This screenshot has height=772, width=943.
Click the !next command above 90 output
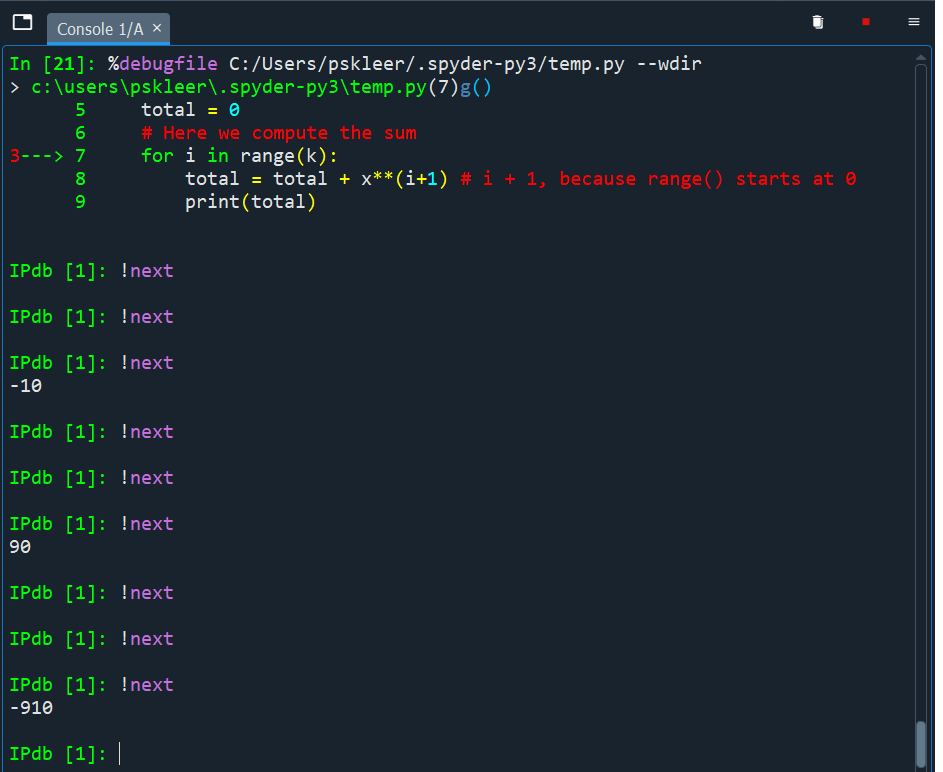point(147,524)
